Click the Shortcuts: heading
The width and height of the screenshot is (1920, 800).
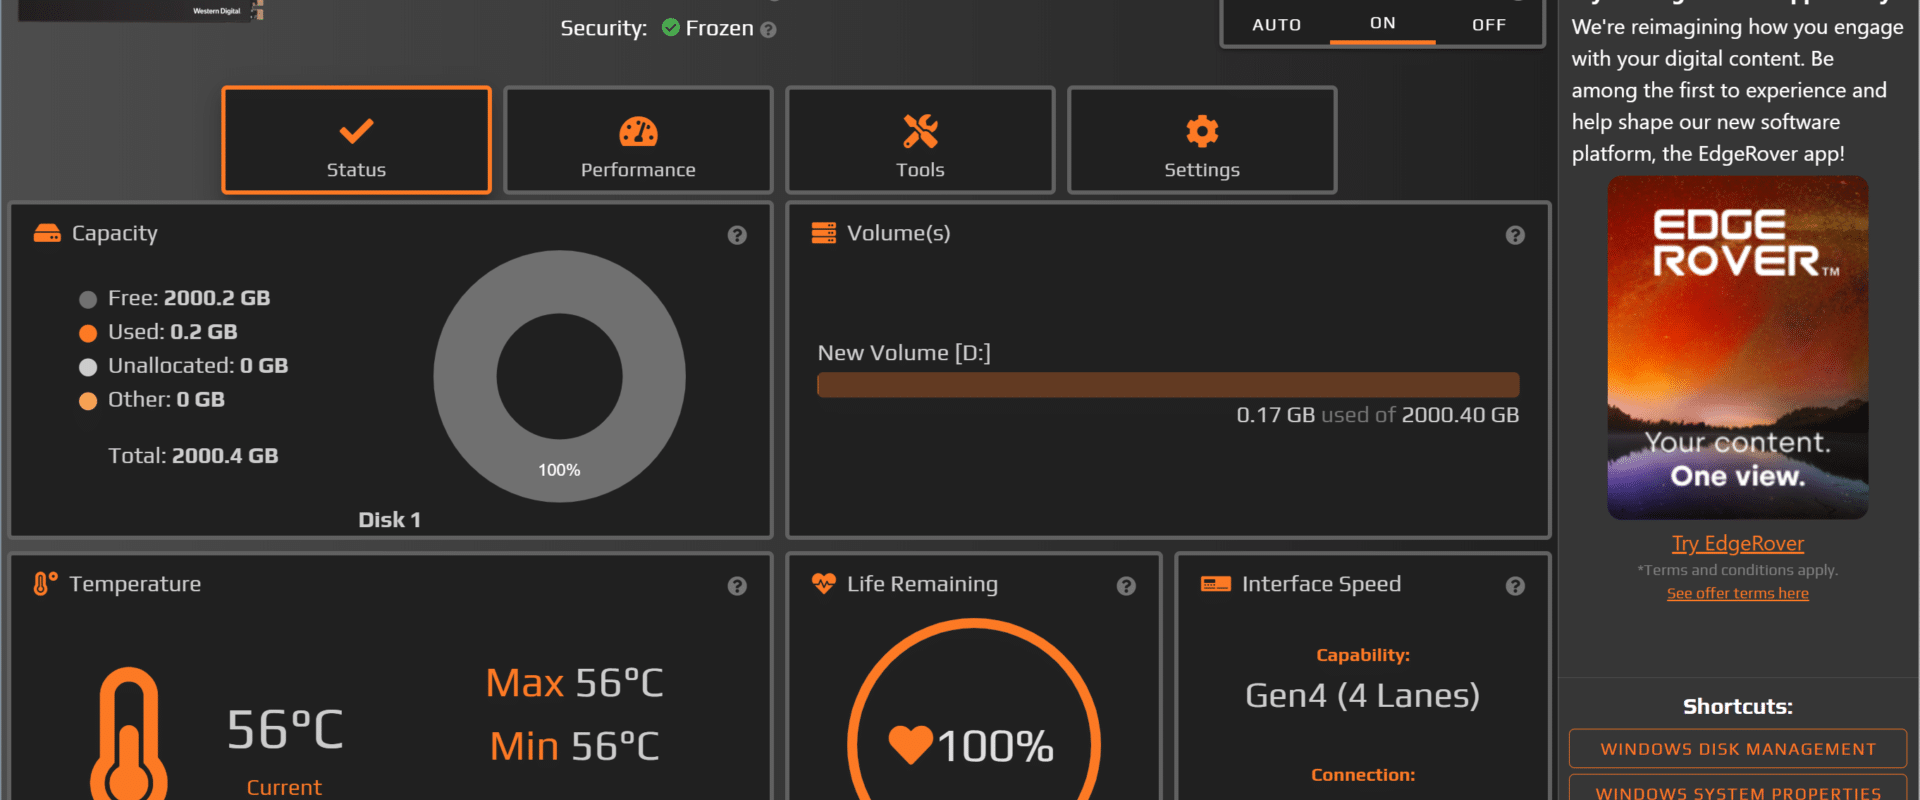point(1738,707)
